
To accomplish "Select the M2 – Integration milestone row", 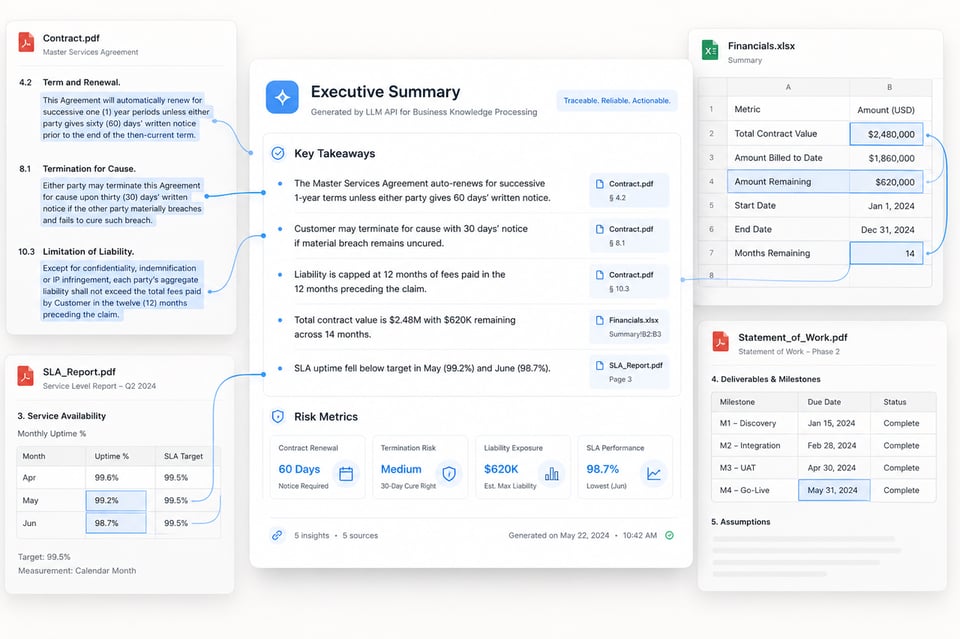I will point(823,446).
